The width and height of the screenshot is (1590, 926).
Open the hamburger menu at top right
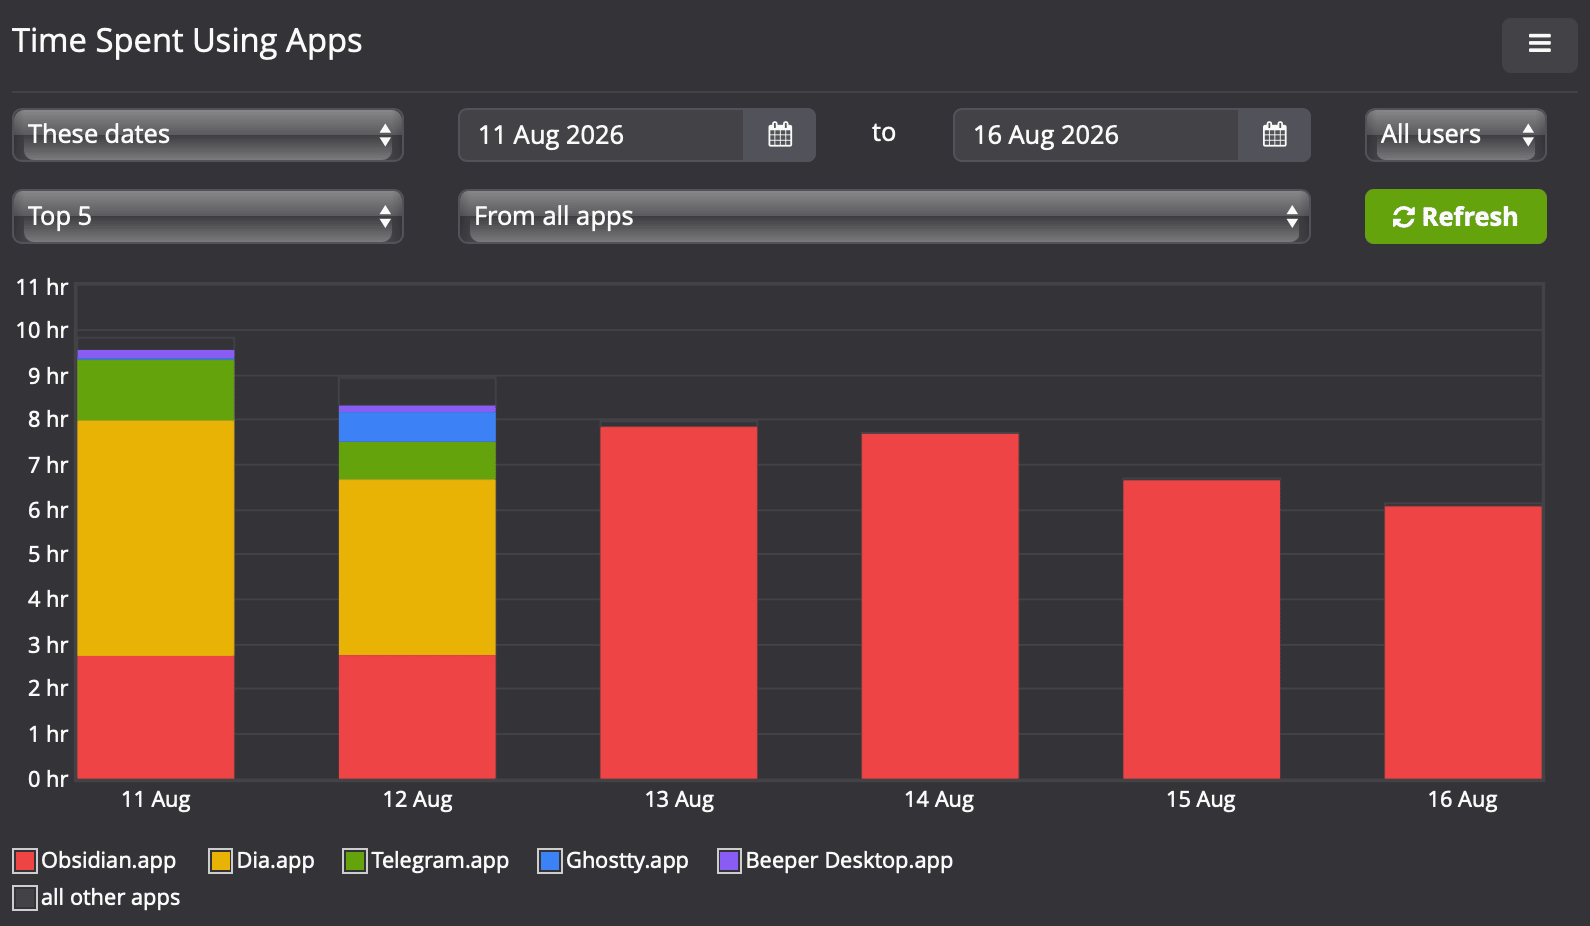point(1539,44)
